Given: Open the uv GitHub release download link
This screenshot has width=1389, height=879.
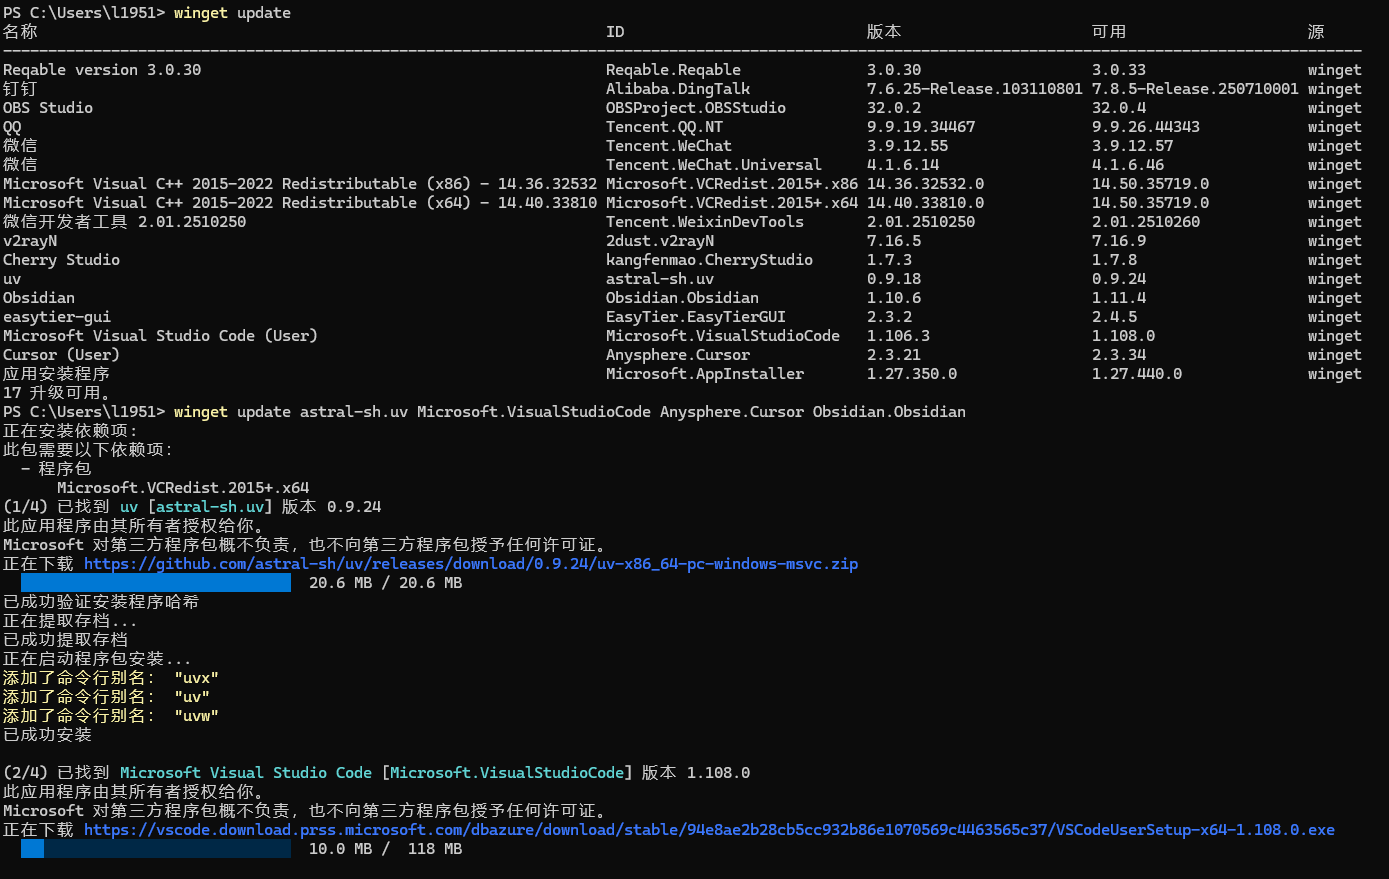Looking at the screenshot, I should pyautogui.click(x=471, y=564).
